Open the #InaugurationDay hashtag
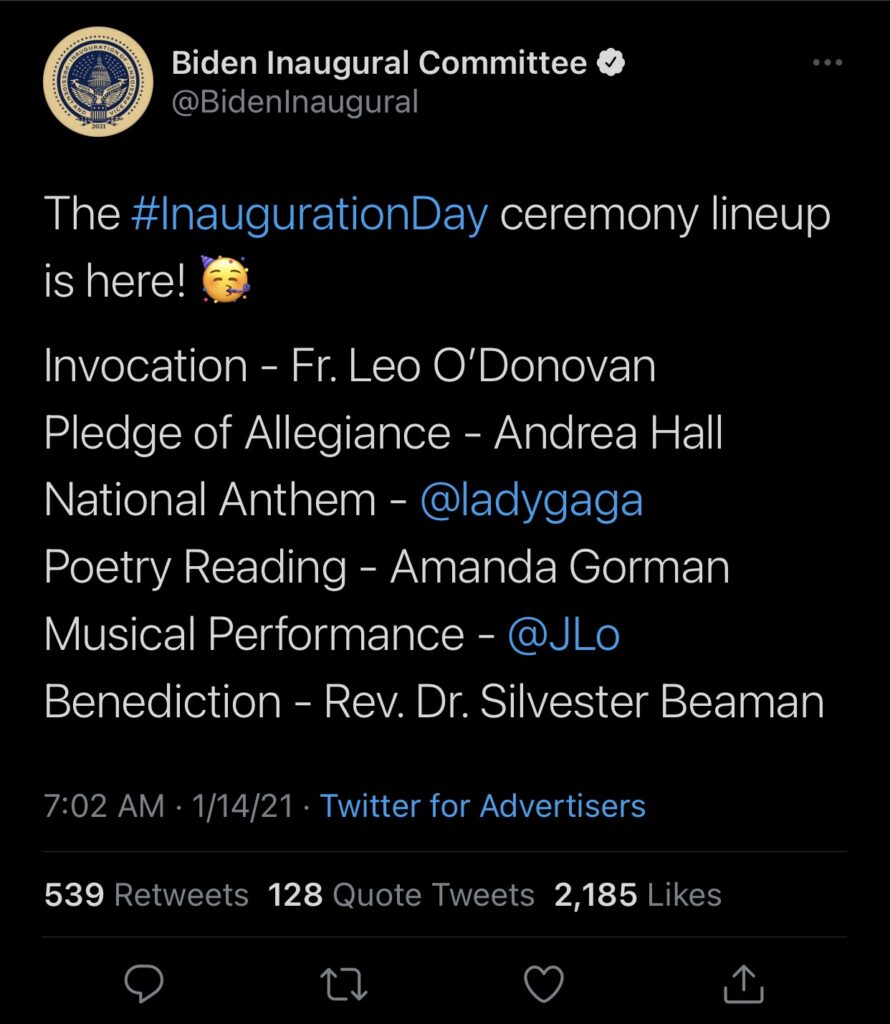Viewport: 890px width, 1024px height. (310, 216)
